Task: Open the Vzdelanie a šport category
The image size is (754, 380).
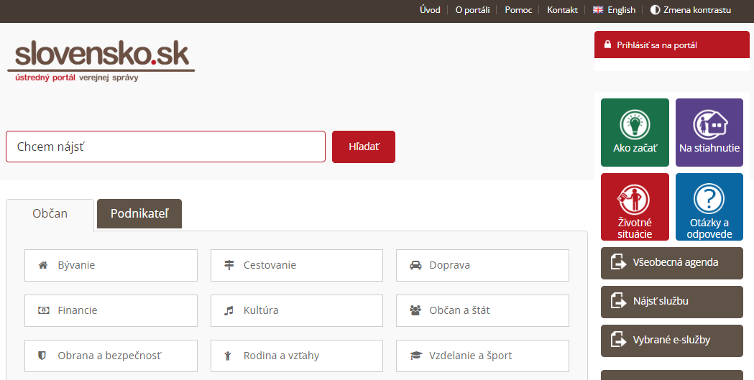Action: [x=482, y=355]
